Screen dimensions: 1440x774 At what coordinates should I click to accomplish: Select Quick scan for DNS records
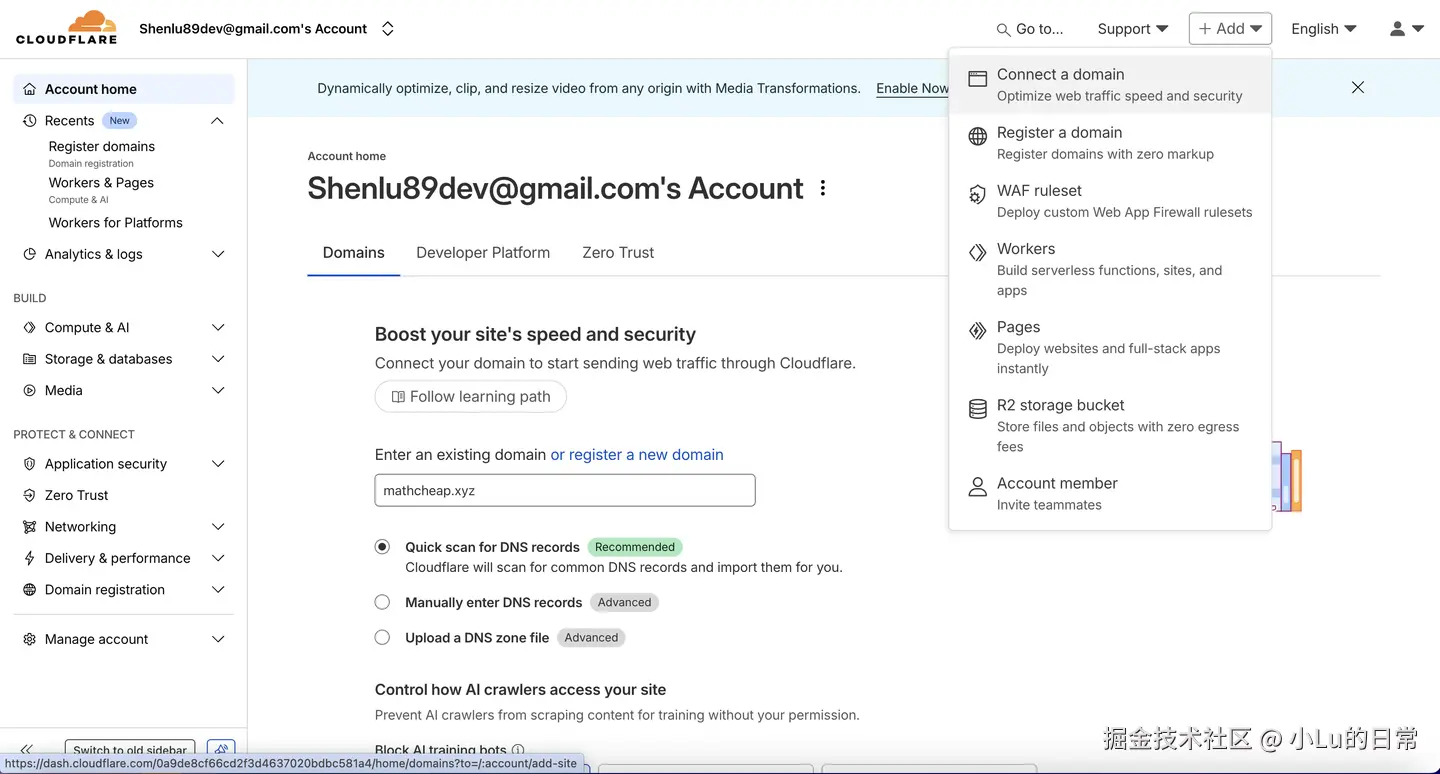pyautogui.click(x=382, y=547)
